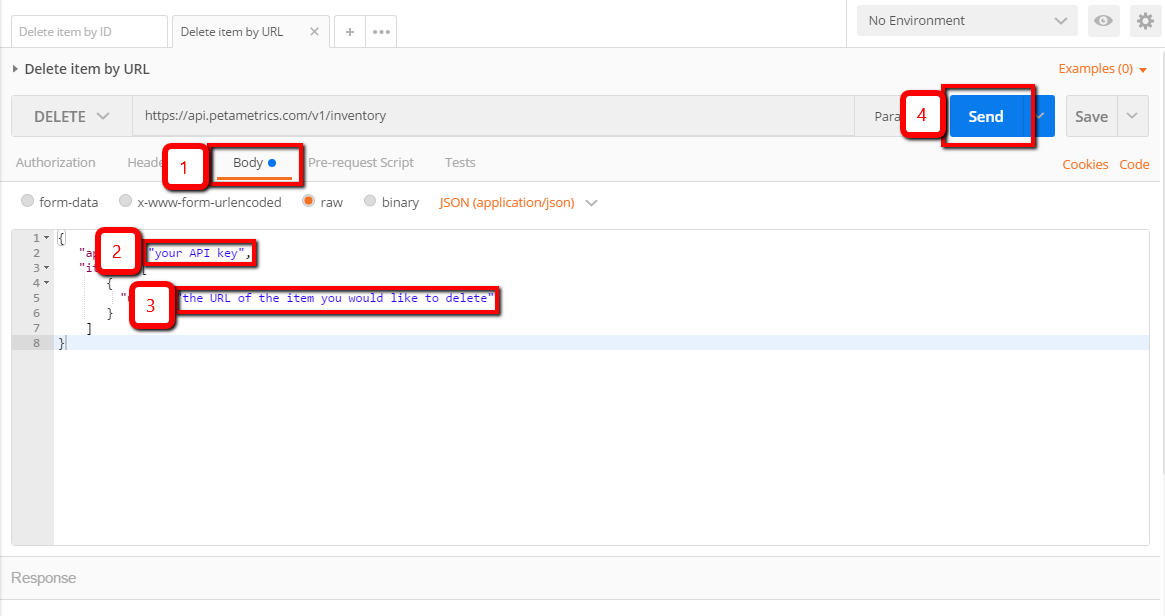Click the Delete item by URL request title
This screenshot has height=616, width=1165.
click(x=87, y=69)
